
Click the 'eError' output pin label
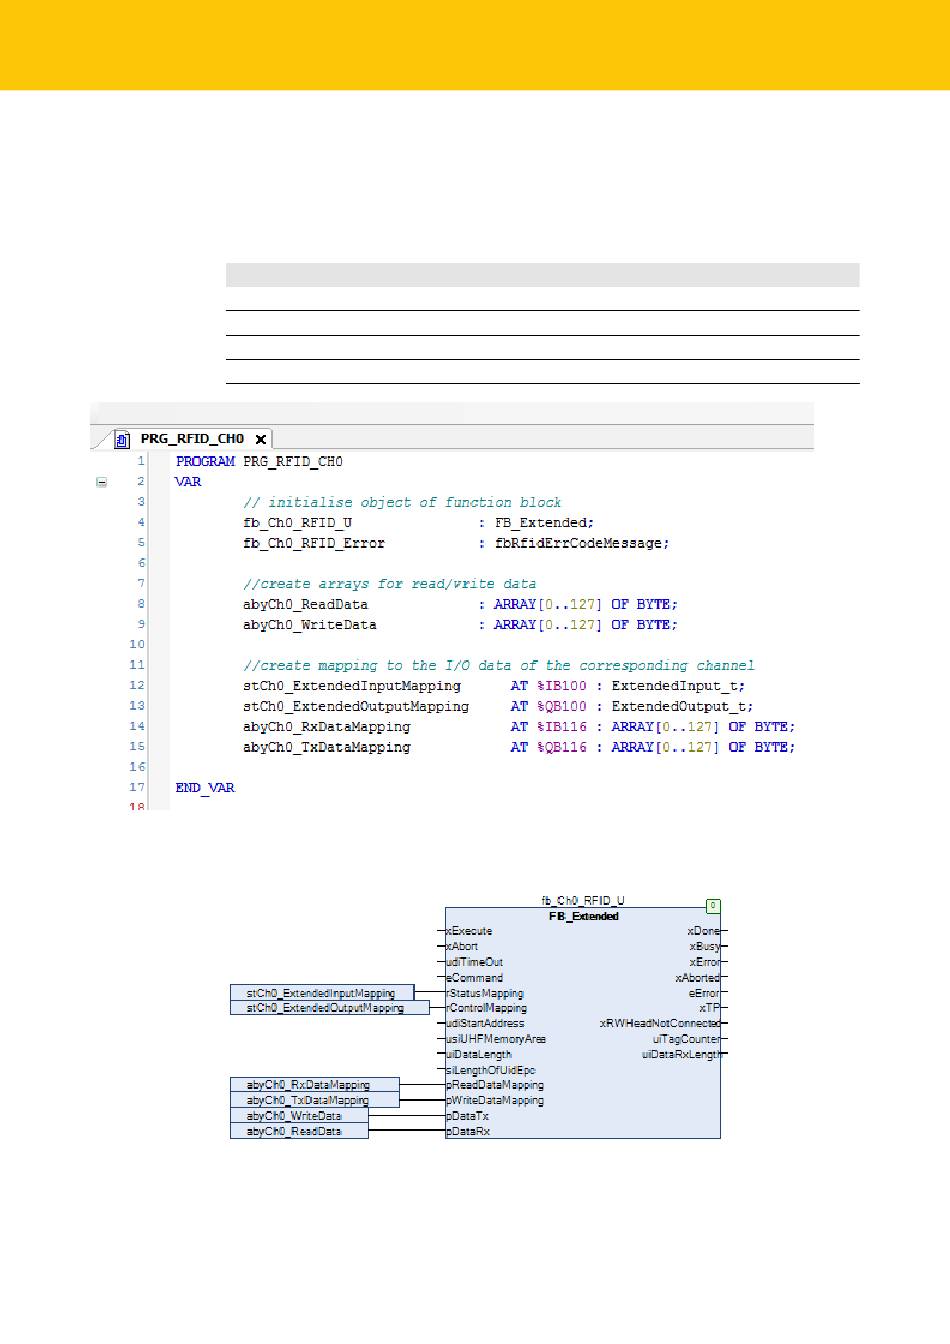coord(704,993)
